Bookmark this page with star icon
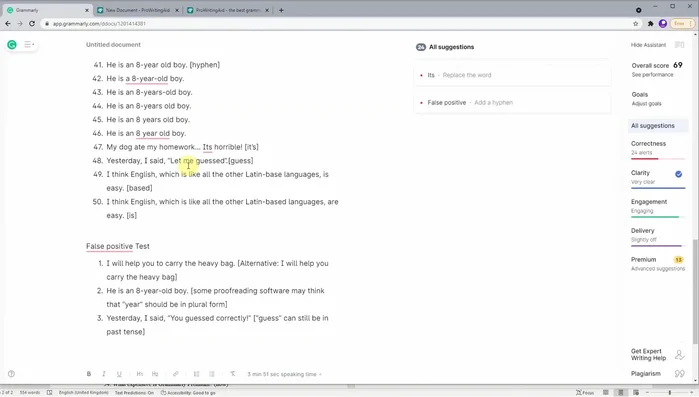Viewport: 699px width, 397px height. [x=636, y=24]
